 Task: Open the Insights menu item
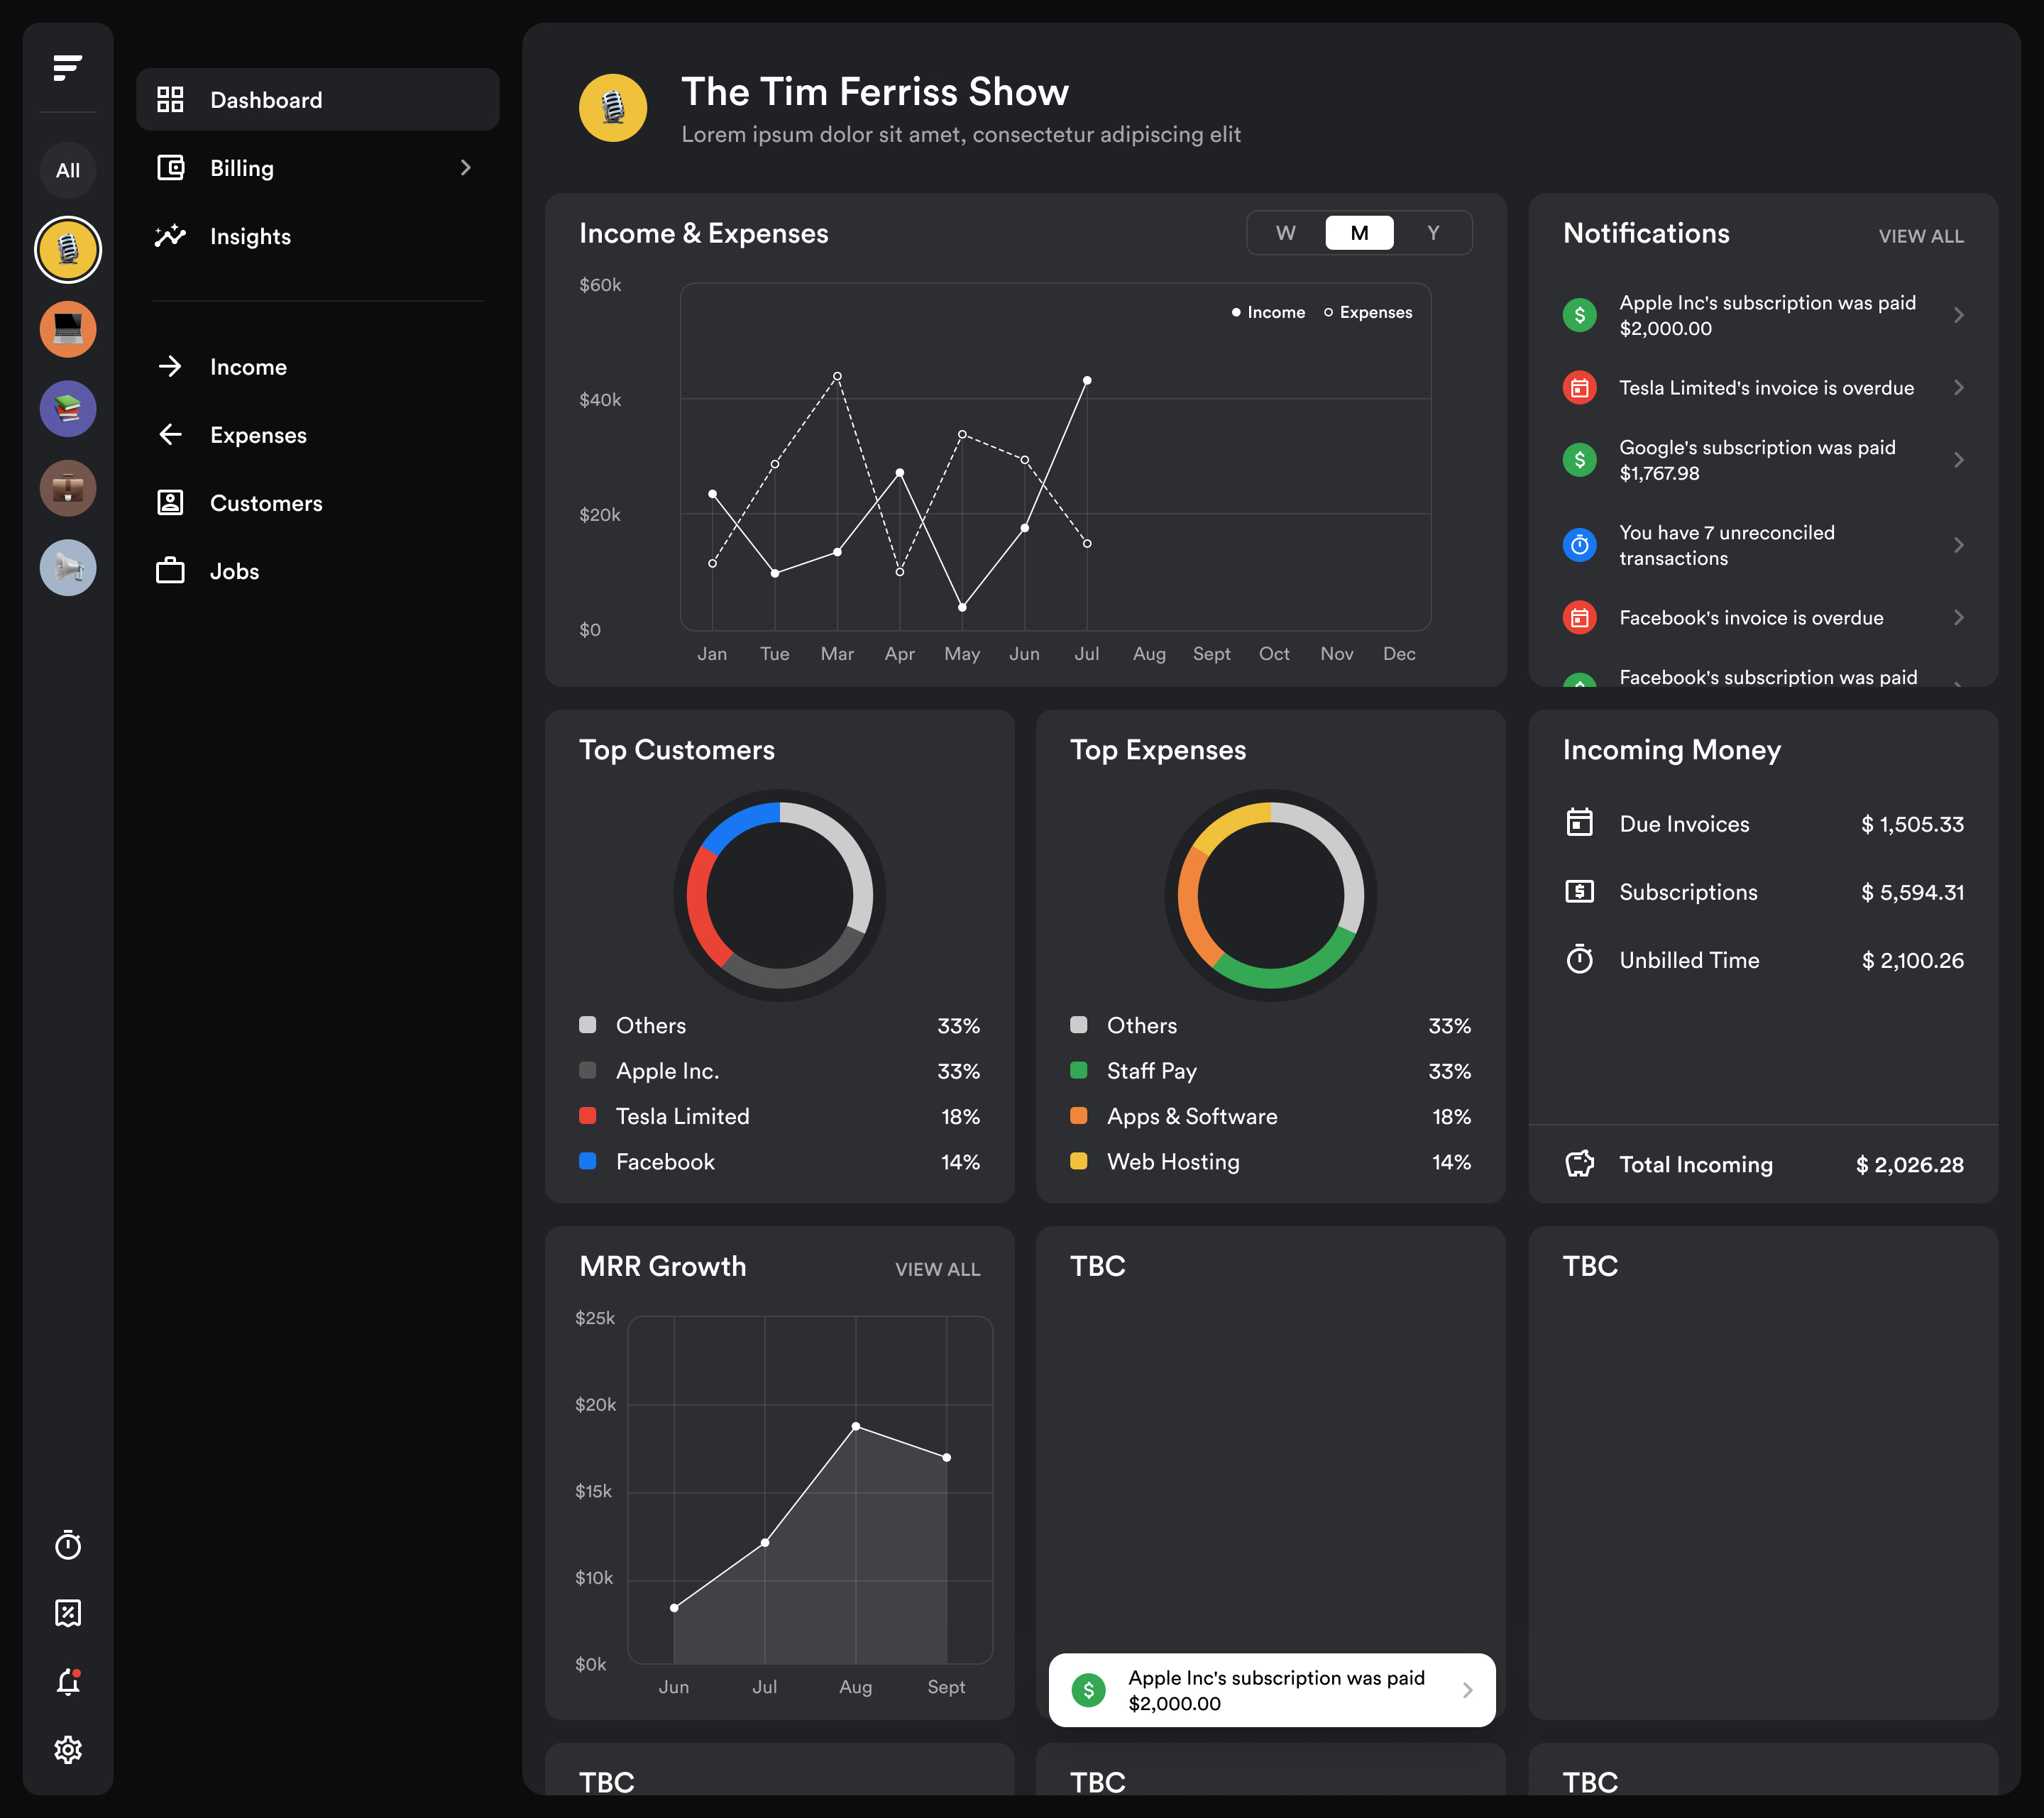coord(317,236)
